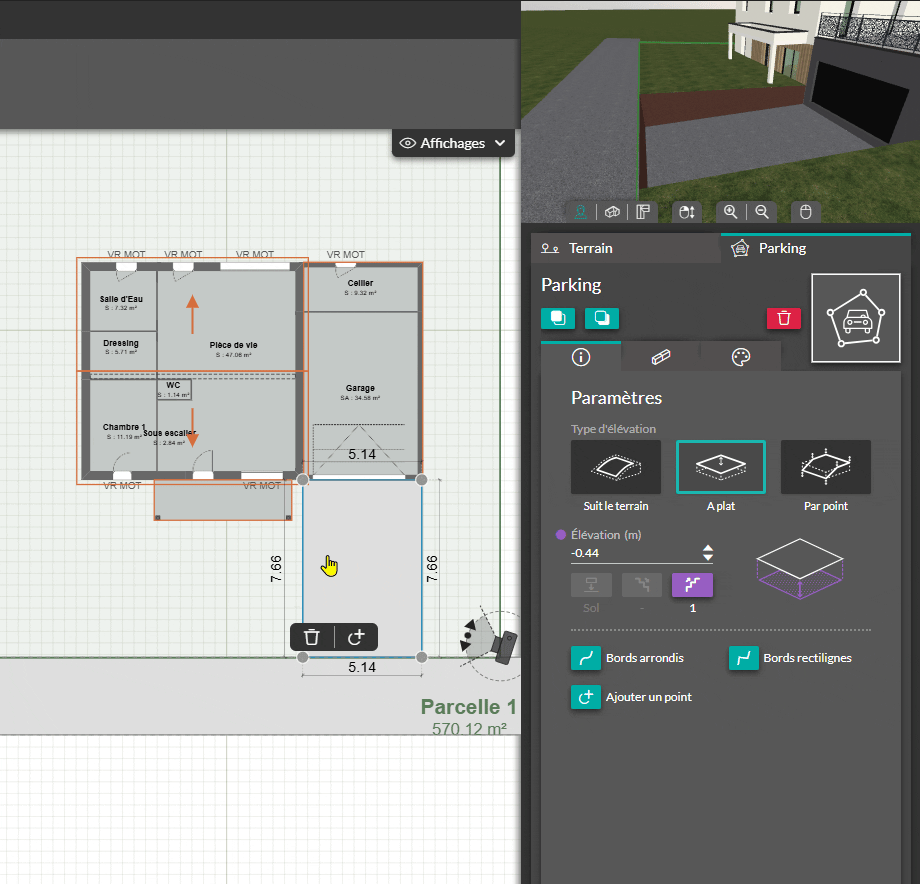Apply Bords rectilignes to the parking
This screenshot has height=884, width=920.
click(x=743, y=658)
